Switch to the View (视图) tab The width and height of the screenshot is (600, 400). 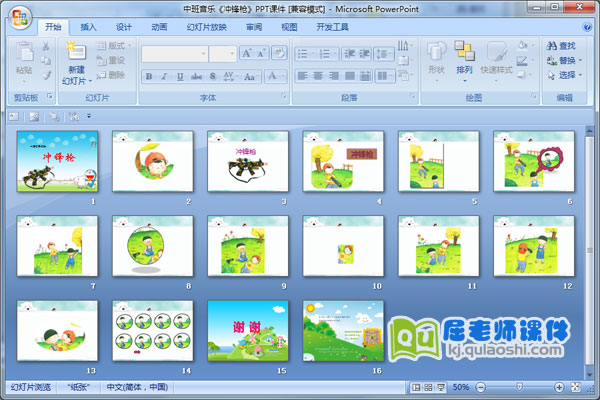click(x=289, y=27)
